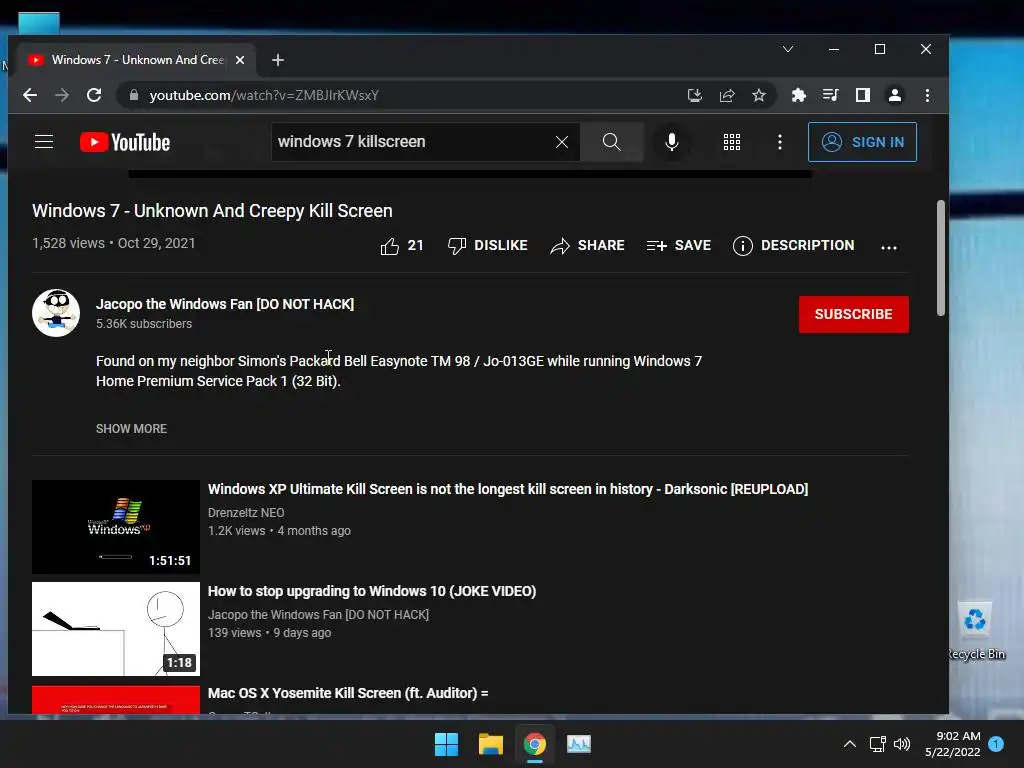Click the page vertical scrollbar
This screenshot has height=768, width=1024.
tap(940, 258)
